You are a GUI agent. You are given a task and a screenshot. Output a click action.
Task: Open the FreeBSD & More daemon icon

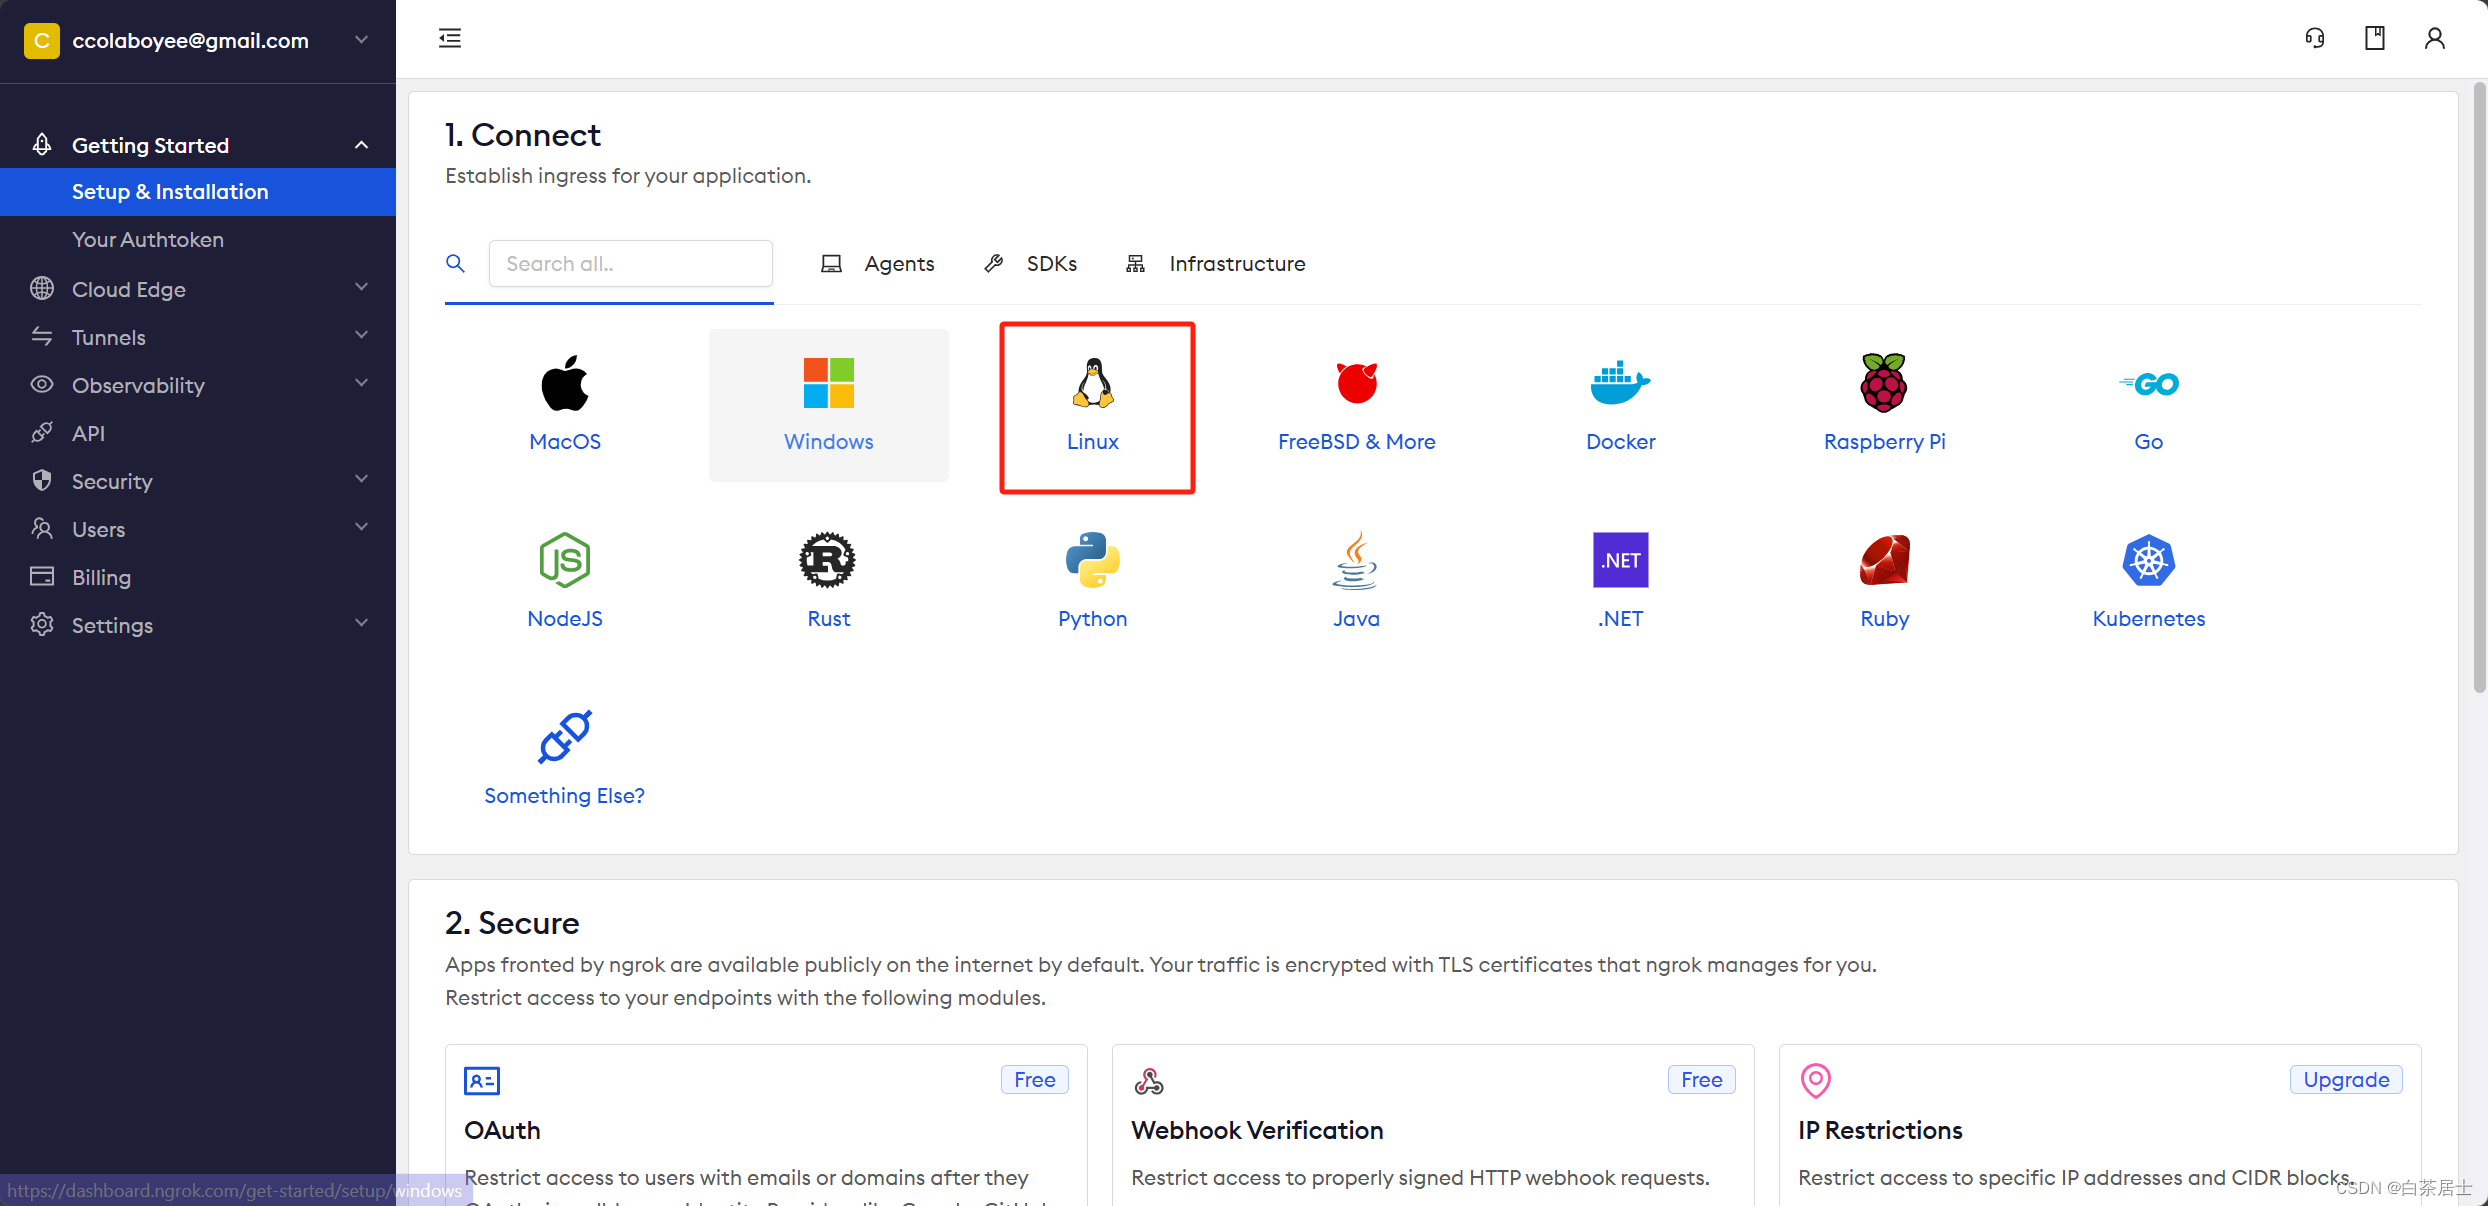[x=1357, y=383]
